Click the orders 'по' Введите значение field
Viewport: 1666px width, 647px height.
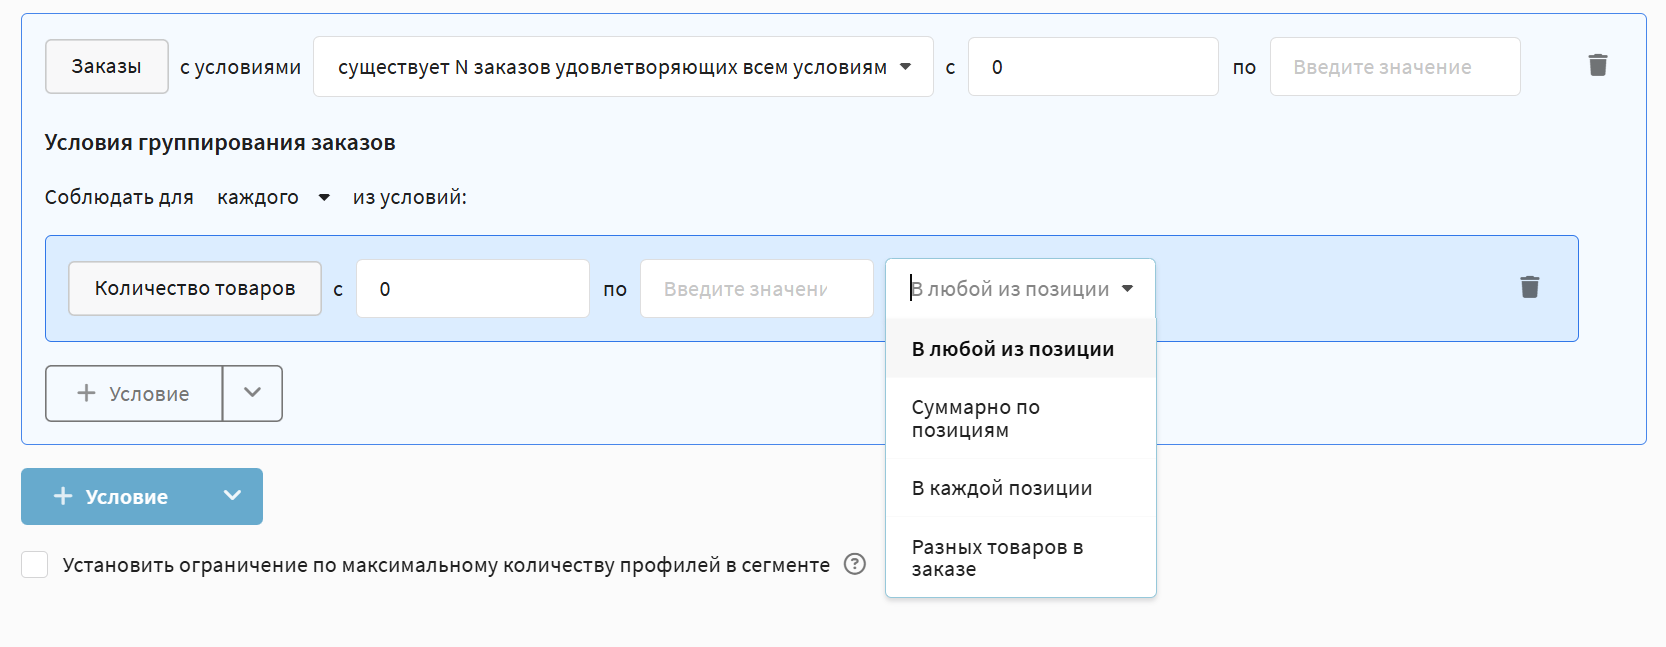[1394, 67]
